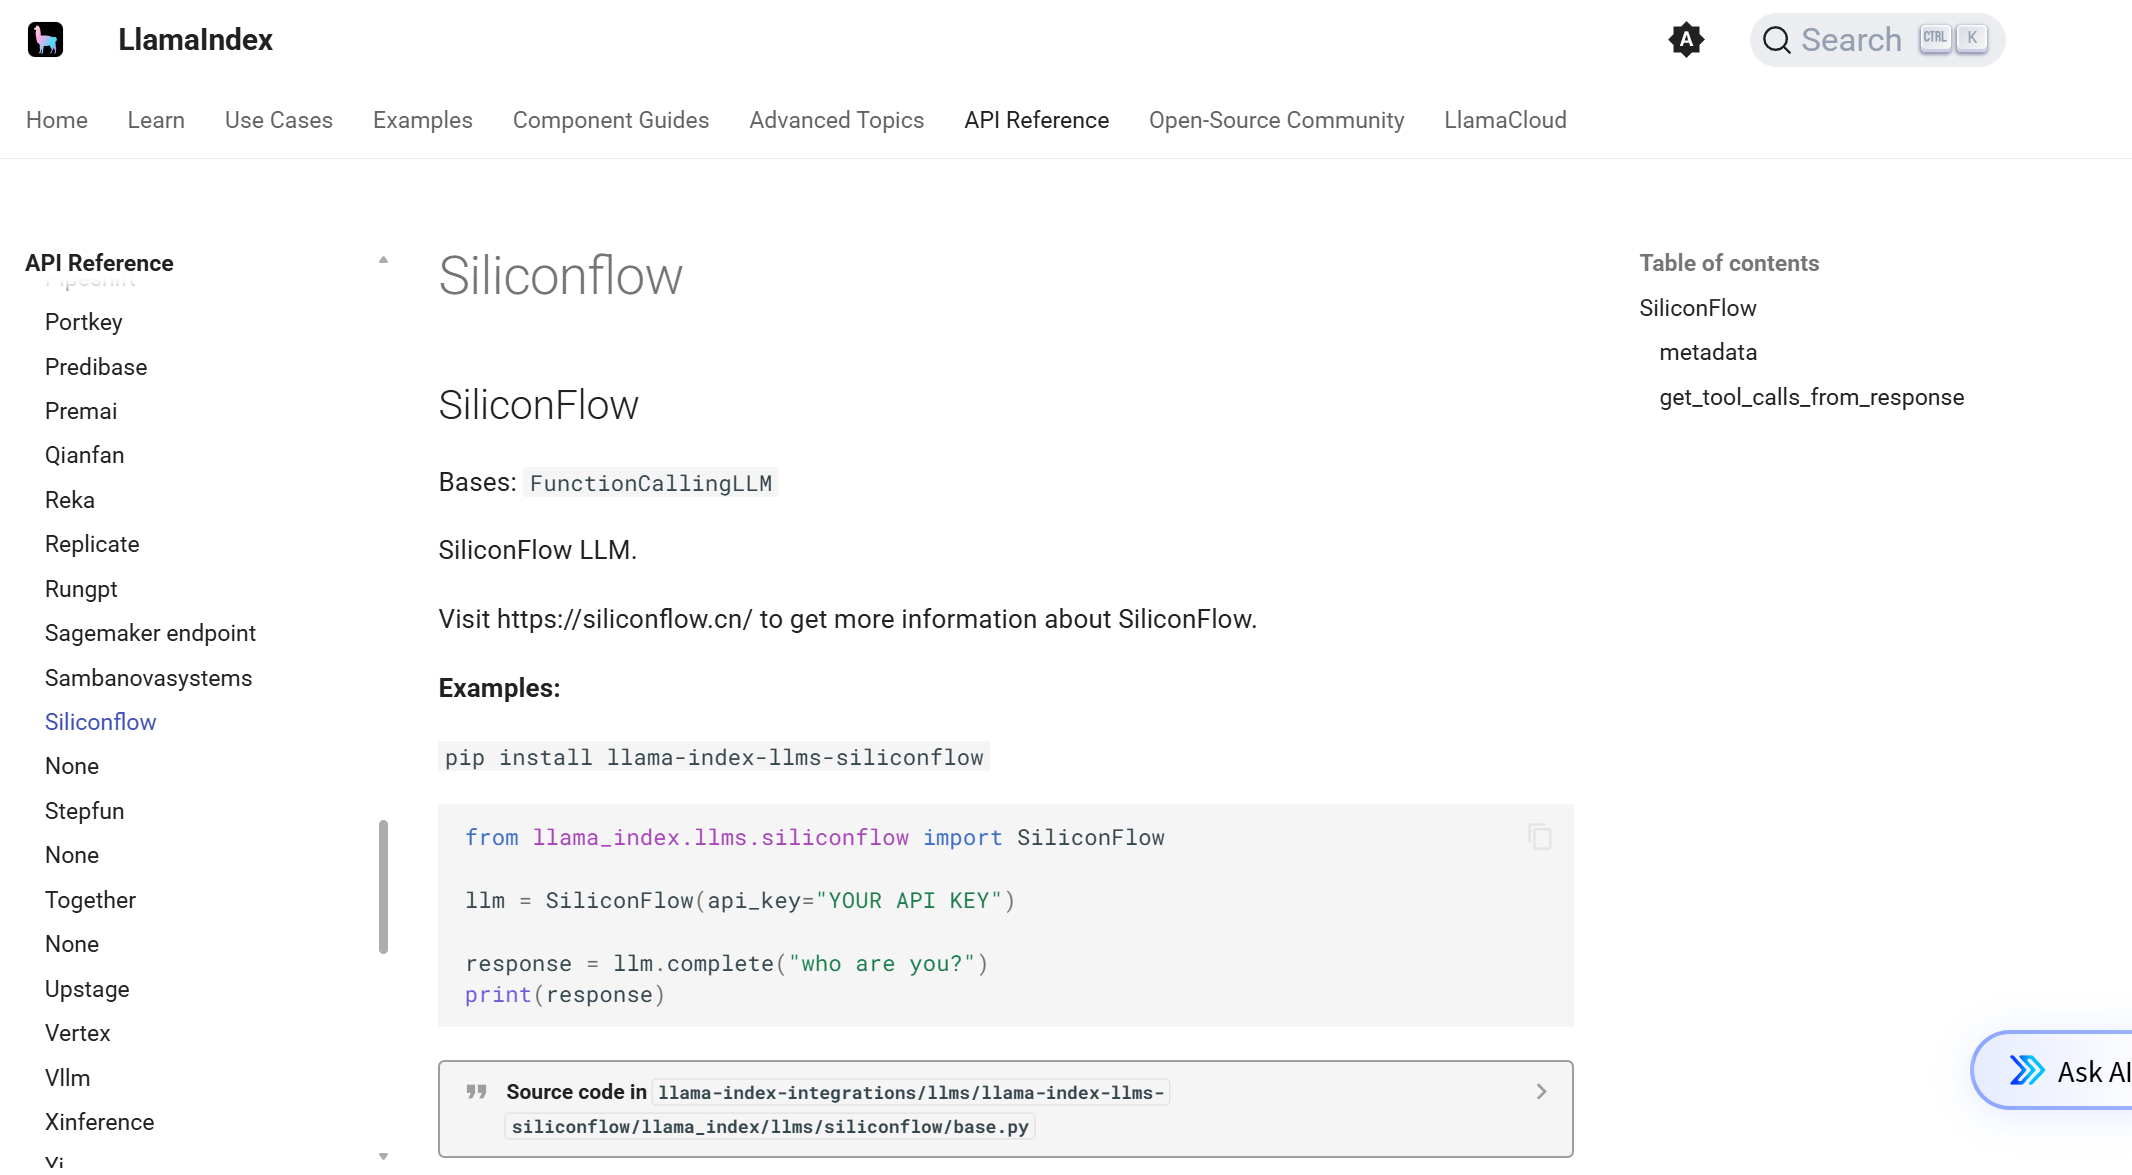Click the Ask AI double-arrow icon
Image resolution: width=2132 pixels, height=1175 pixels.
click(x=2027, y=1071)
